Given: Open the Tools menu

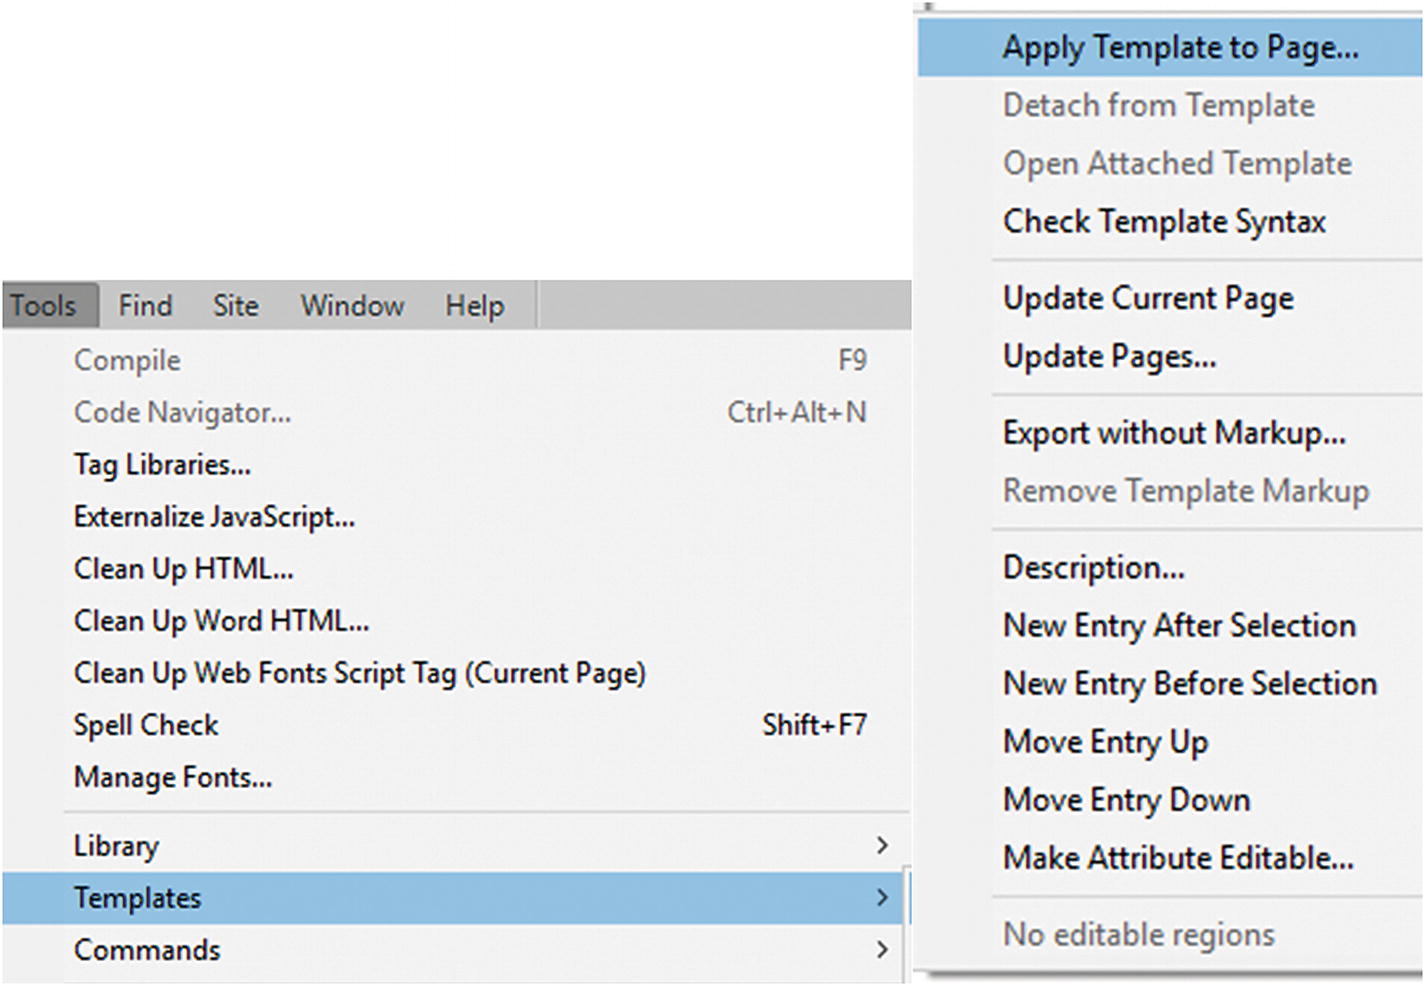Looking at the screenshot, I should coord(44,305).
